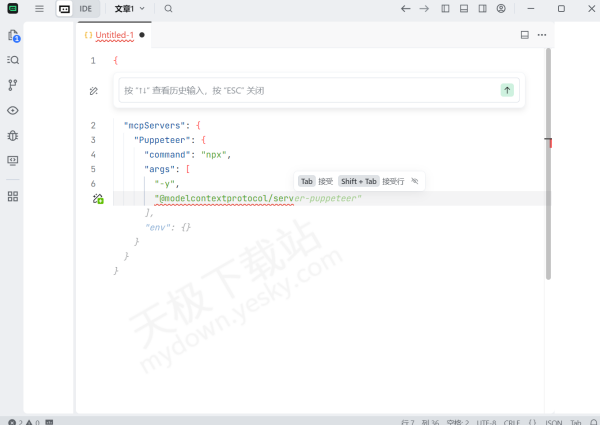Viewport: 600px width, 425px height.
Task: Open the Search panel in activity bar
Action: coord(13,60)
